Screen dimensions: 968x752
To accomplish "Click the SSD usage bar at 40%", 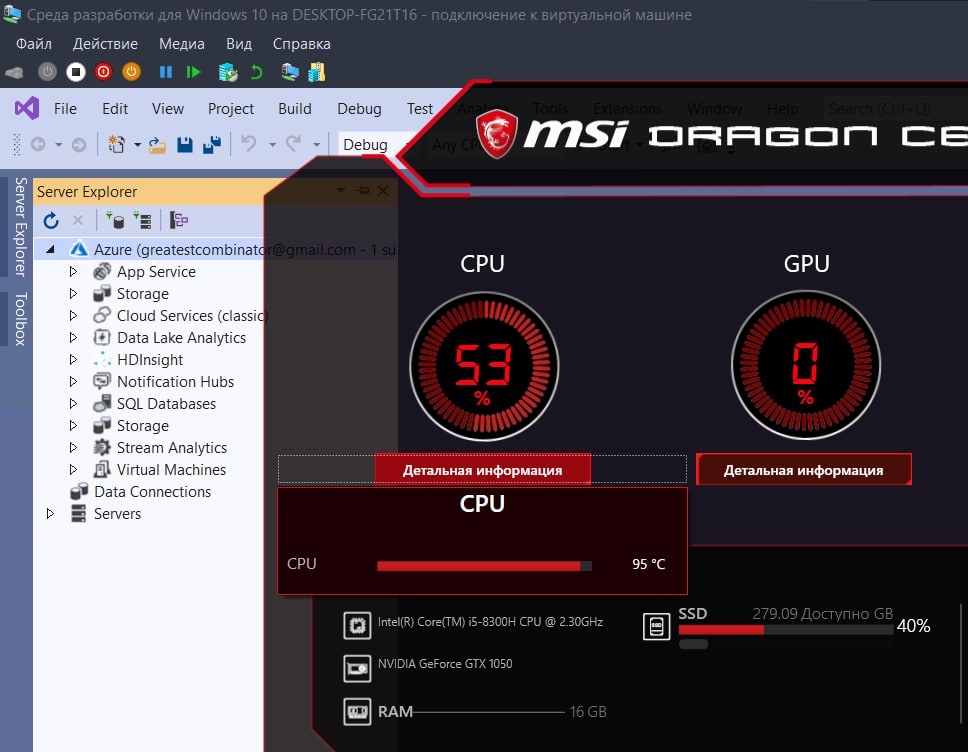I will [x=785, y=630].
